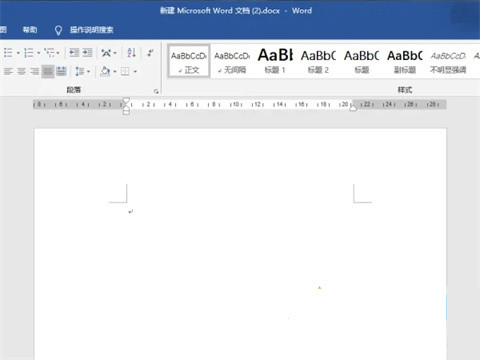Image resolution: width=480 pixels, height=360 pixels.
Task: Click the distributed alignment icon
Action: [x=61, y=71]
